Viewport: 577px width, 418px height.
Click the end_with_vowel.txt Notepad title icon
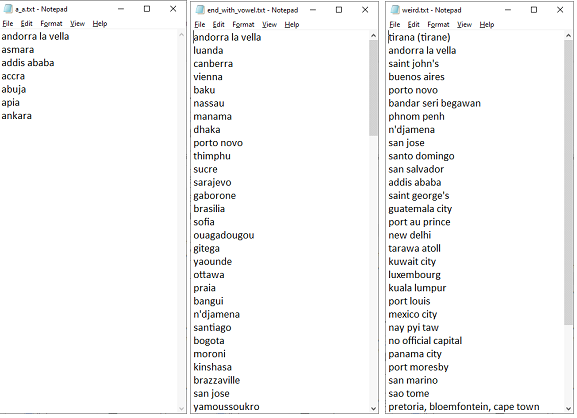[x=200, y=10]
